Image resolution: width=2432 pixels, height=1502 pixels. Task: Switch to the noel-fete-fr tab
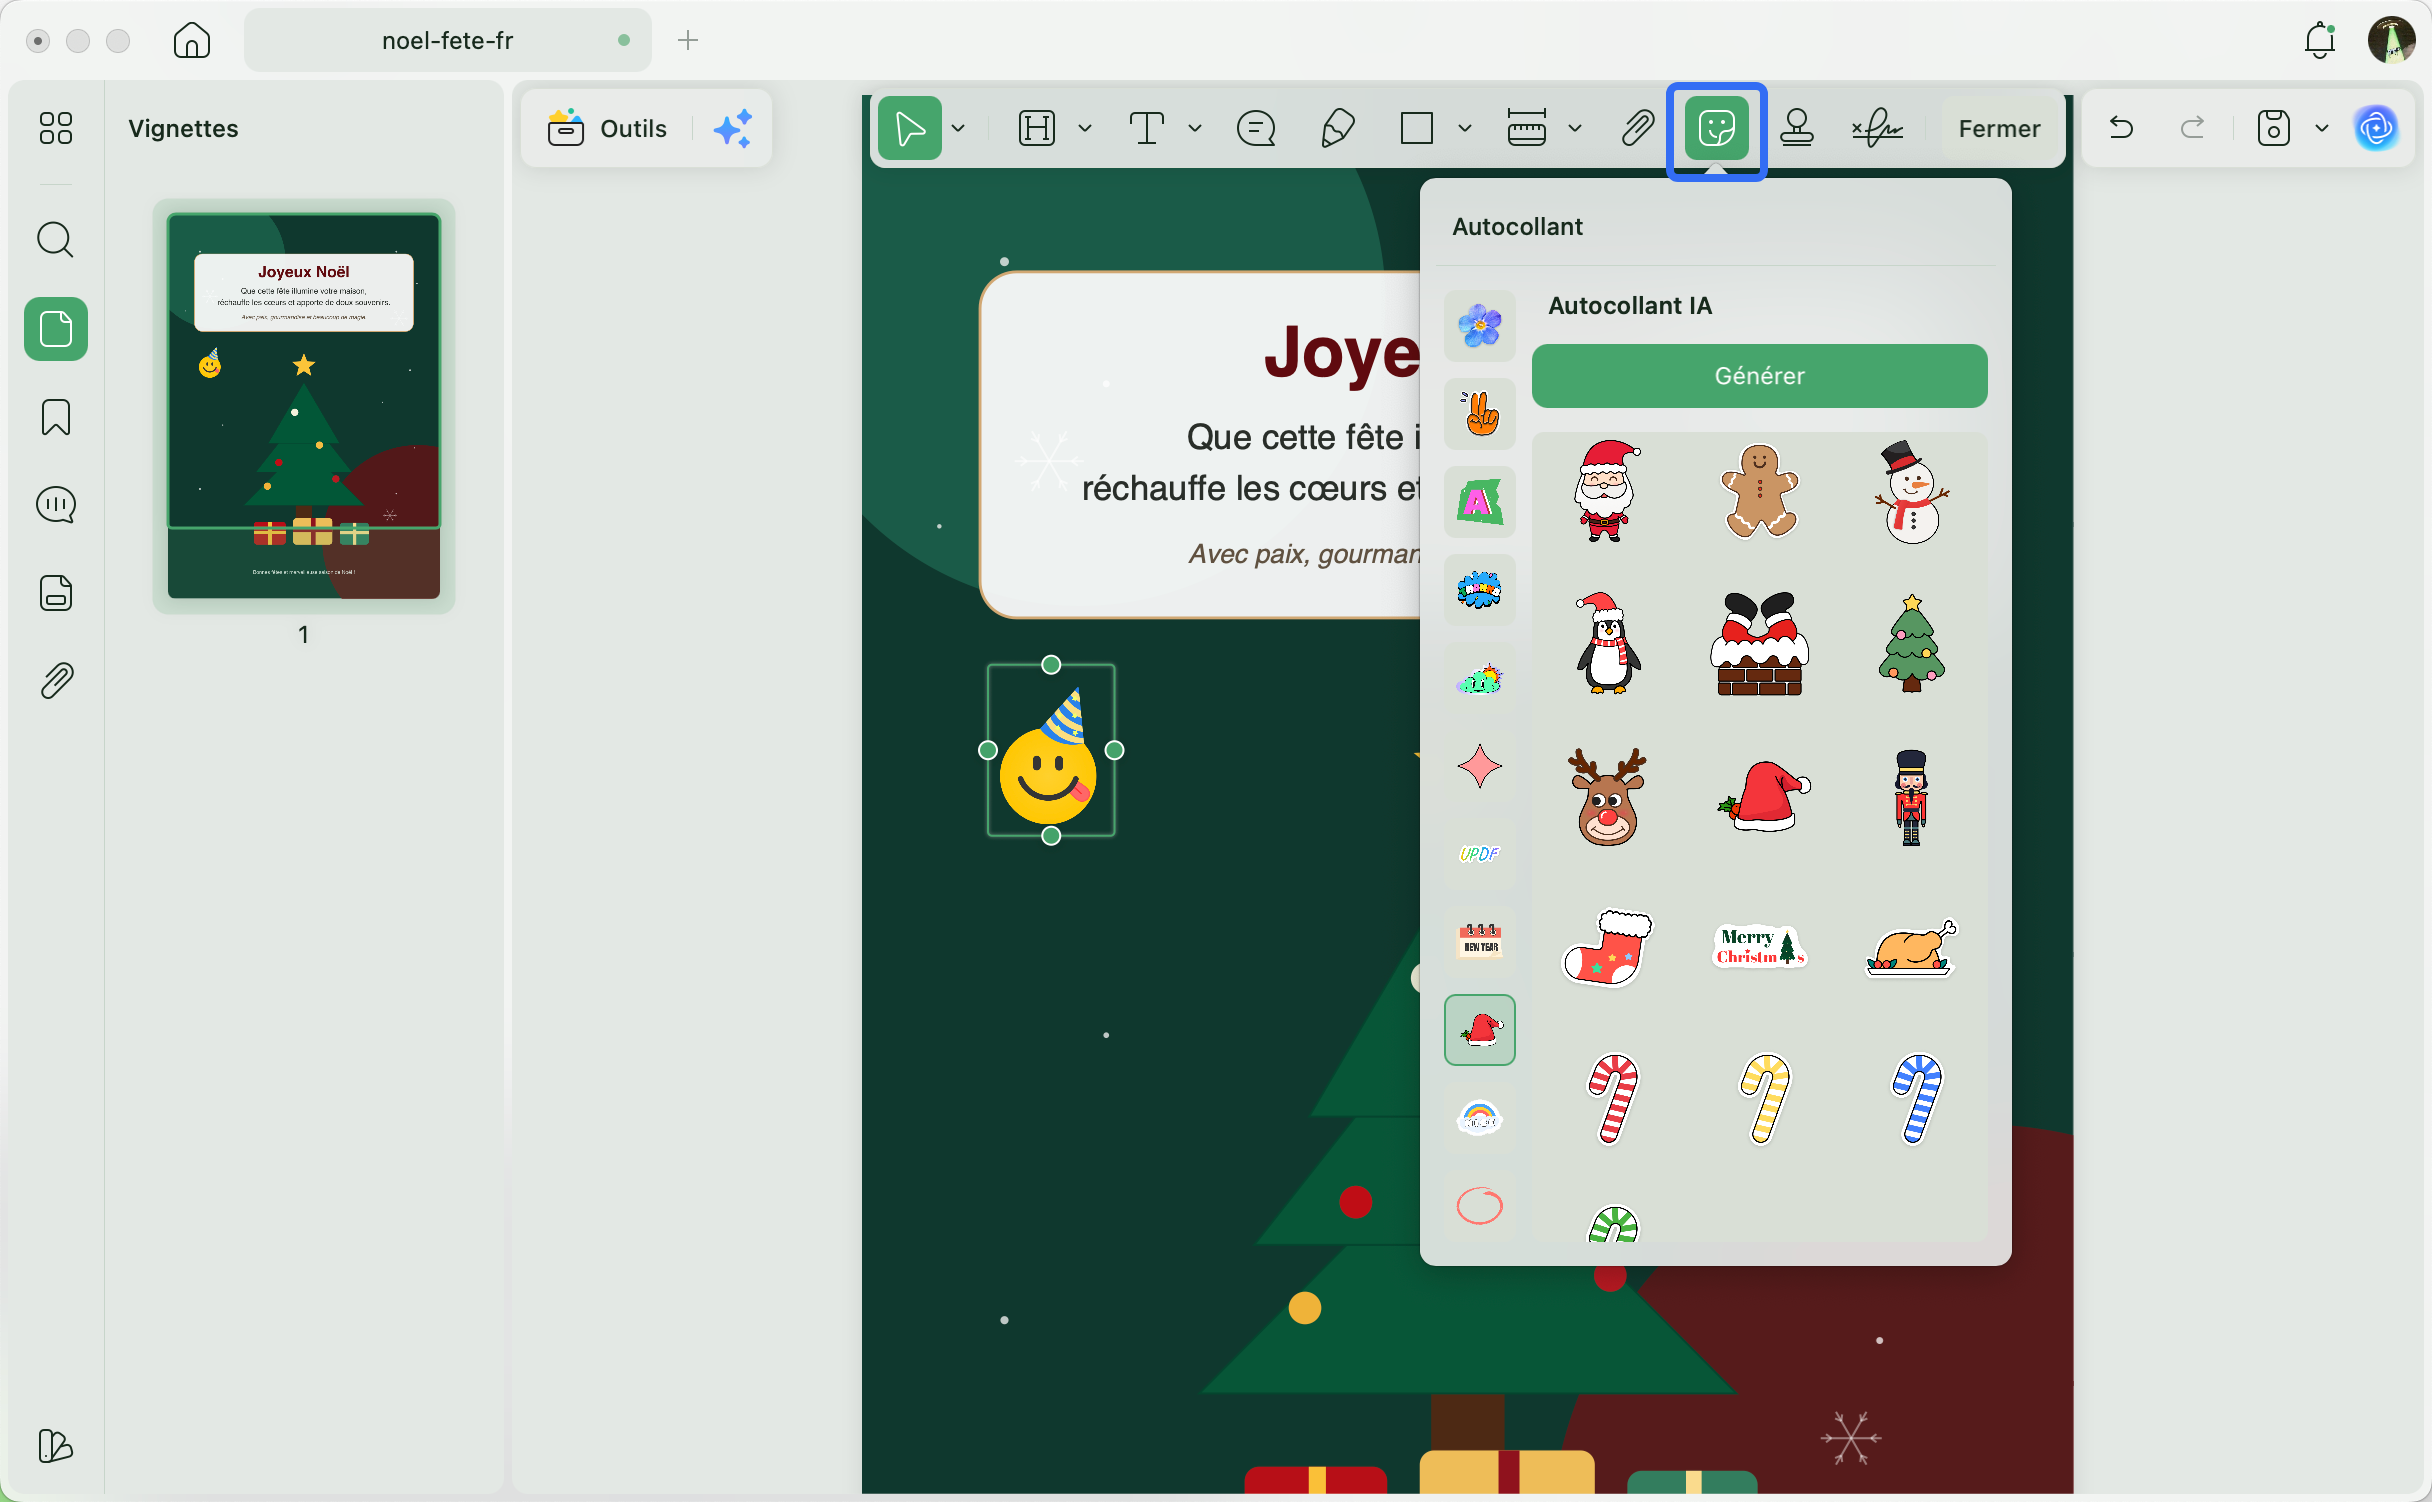(x=447, y=40)
